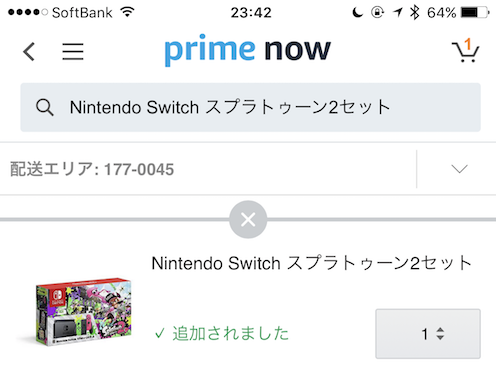The image size is (496, 373).
Task: Open the Nintendo Switch スプラトゥーン2セット product title
Action: click(312, 263)
